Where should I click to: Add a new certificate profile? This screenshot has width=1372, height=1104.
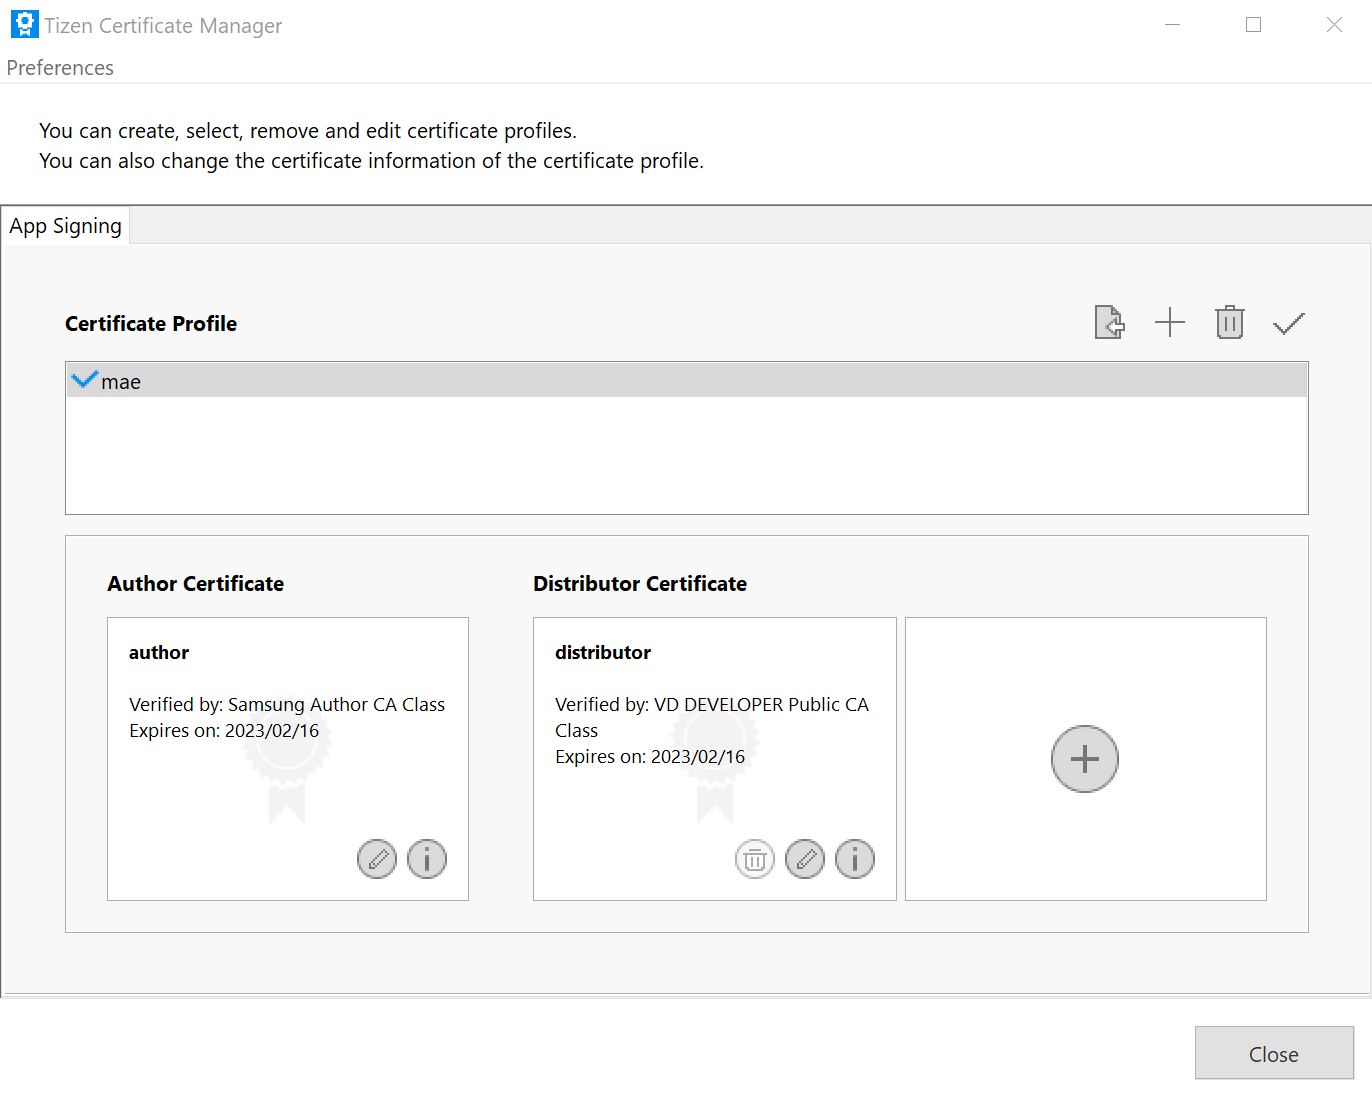pyautogui.click(x=1169, y=323)
